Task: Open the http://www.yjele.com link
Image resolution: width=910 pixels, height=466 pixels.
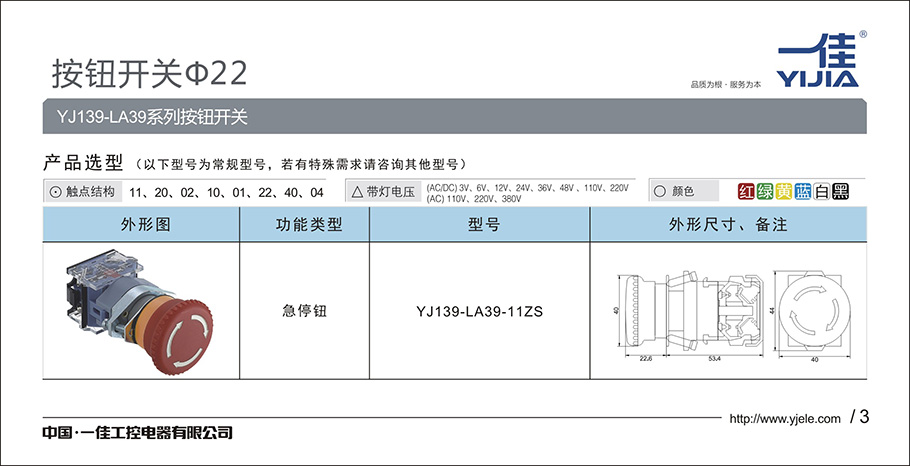Action: click(784, 419)
